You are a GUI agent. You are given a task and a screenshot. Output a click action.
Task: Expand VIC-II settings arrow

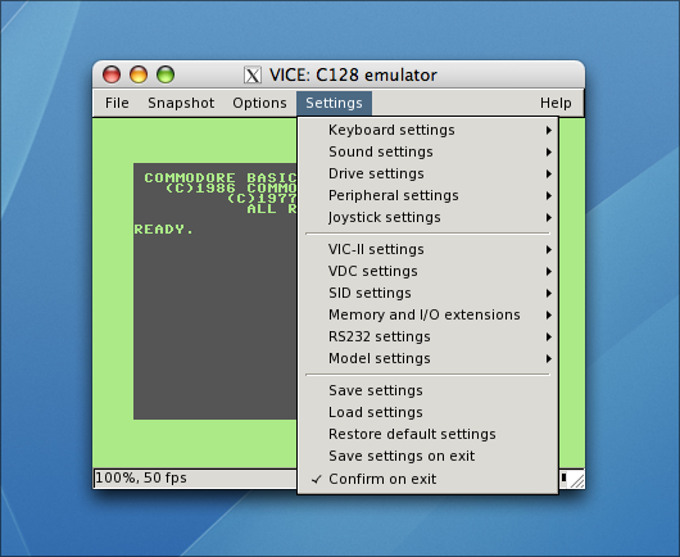point(549,249)
